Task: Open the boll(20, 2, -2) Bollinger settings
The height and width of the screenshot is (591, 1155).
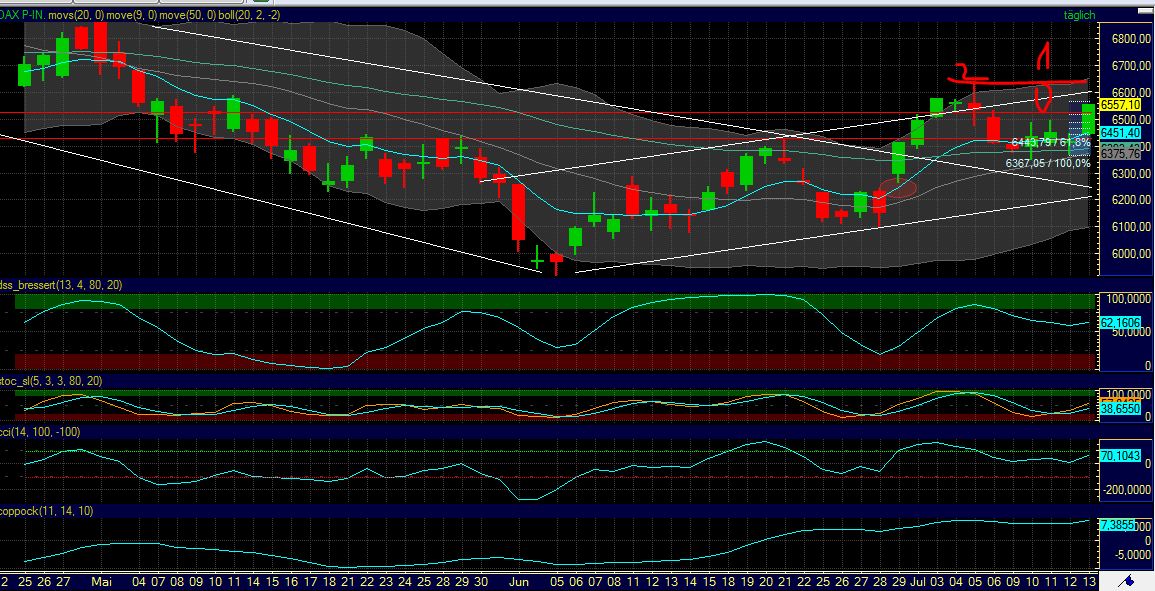Action: [251, 15]
